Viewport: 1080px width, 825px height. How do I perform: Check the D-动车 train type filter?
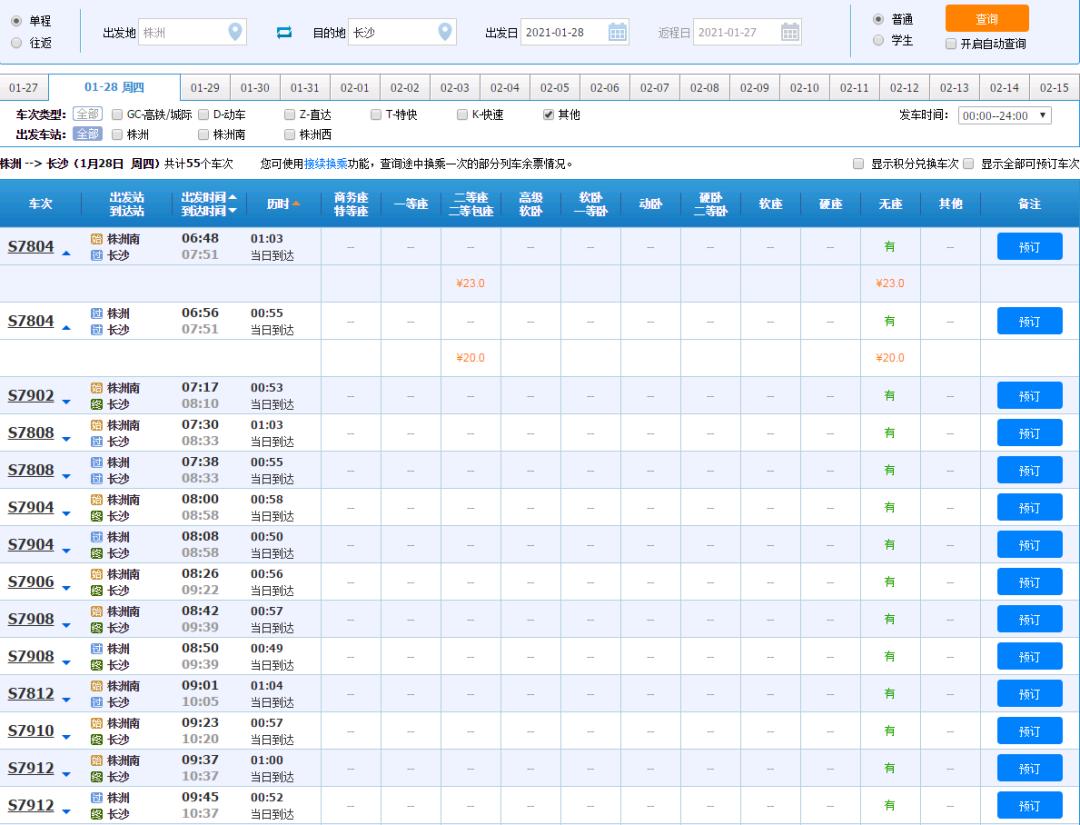tap(203, 114)
